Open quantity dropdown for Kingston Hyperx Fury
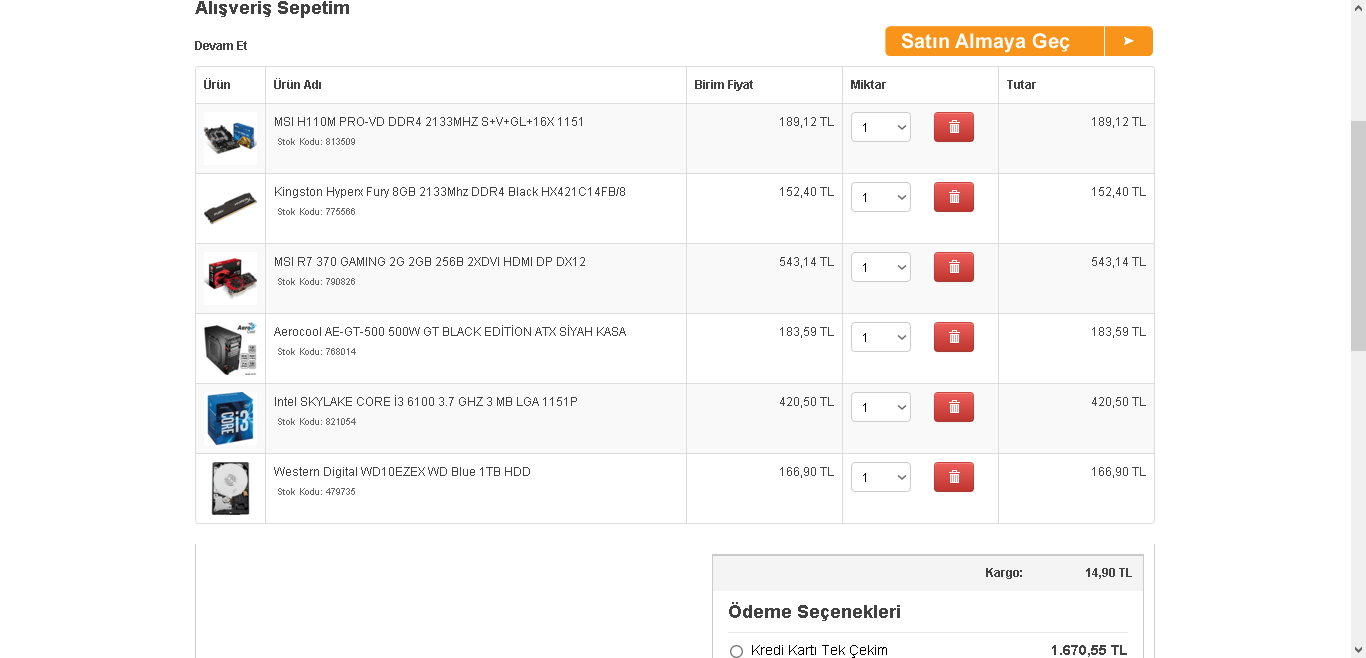The height and width of the screenshot is (658, 1366). [x=881, y=197]
